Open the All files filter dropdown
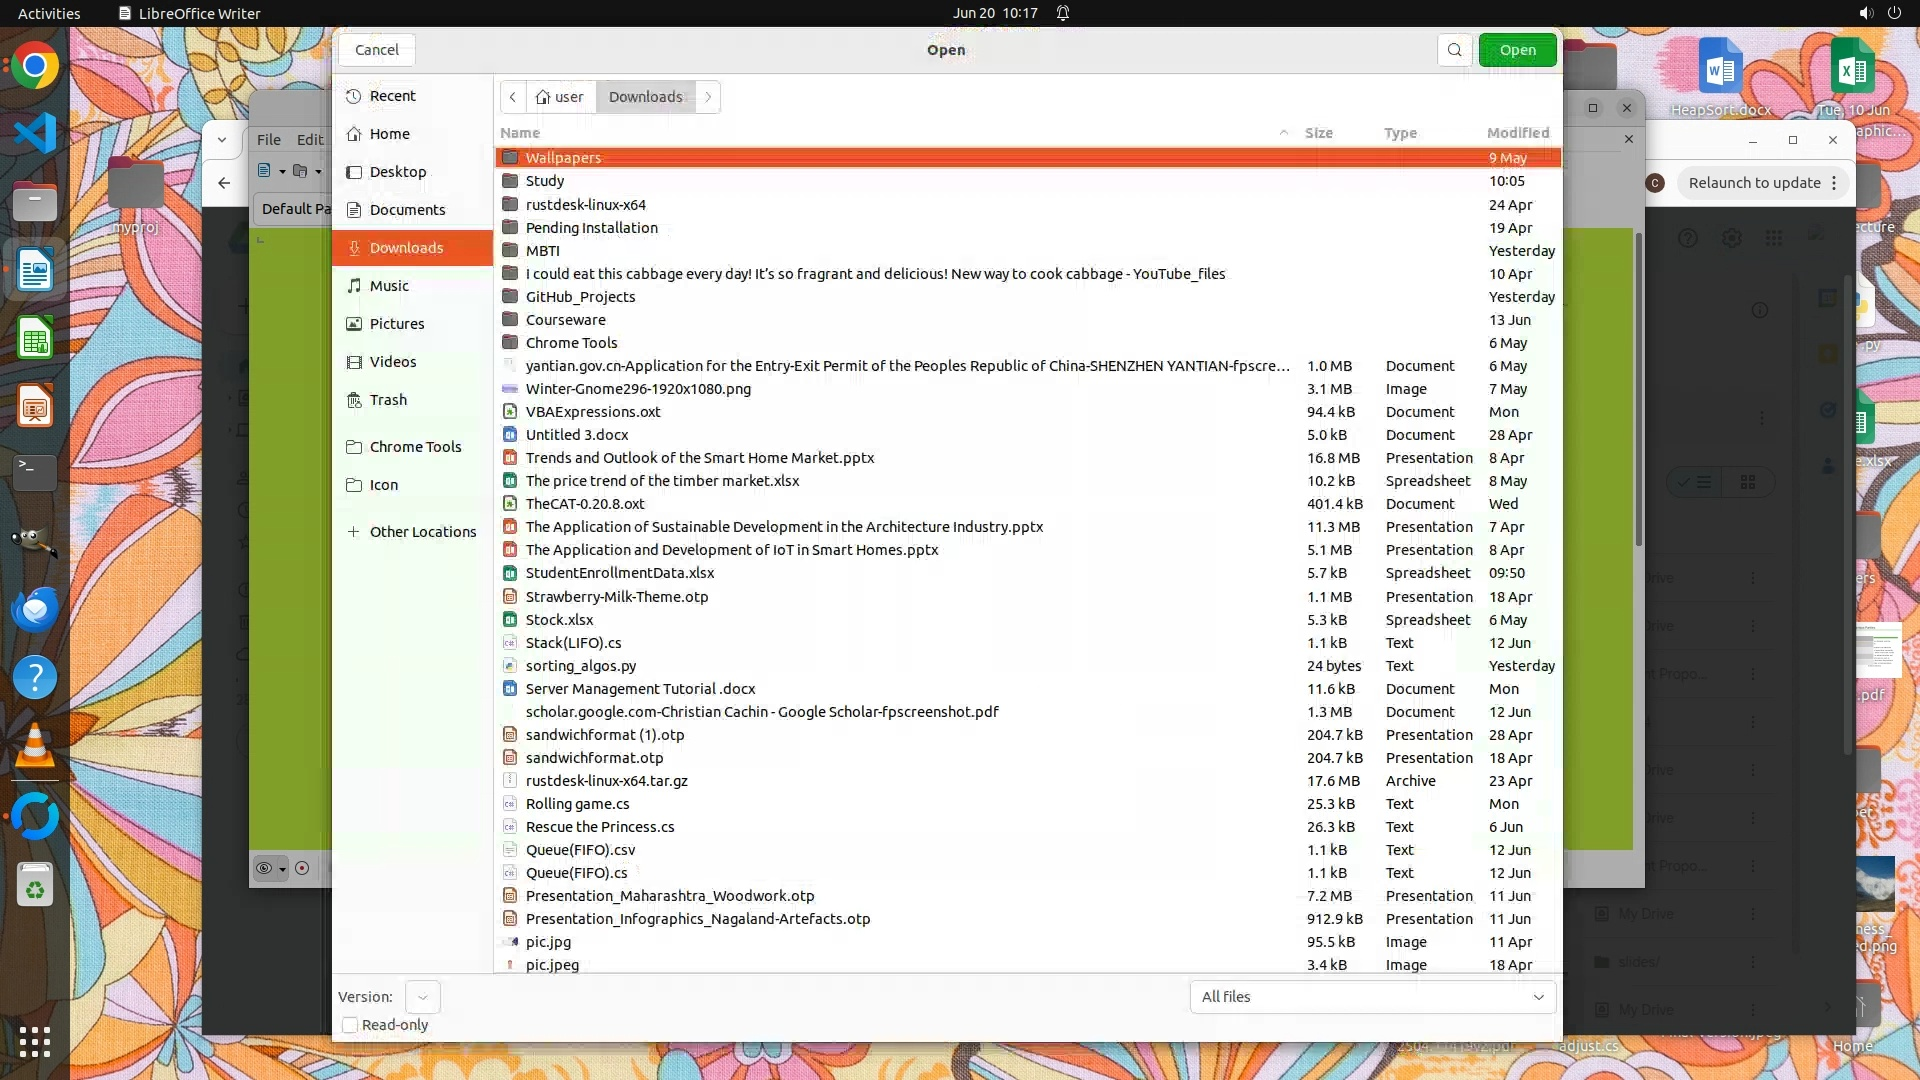This screenshot has width=1920, height=1080. point(1372,997)
